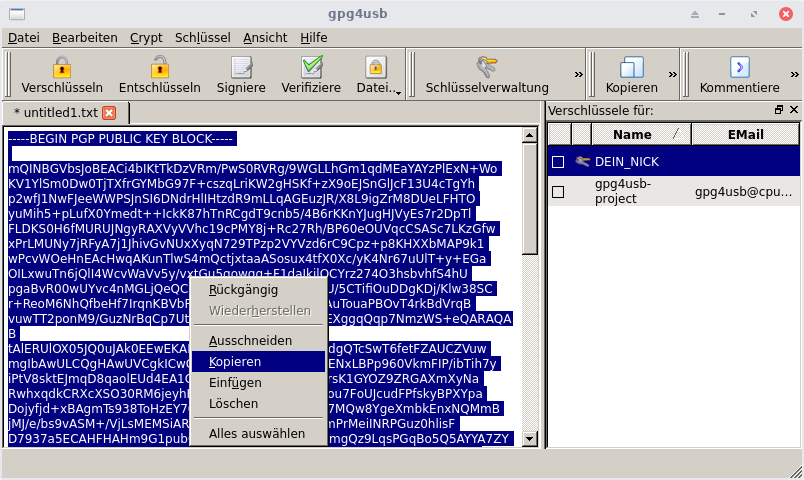Close the Verschlüssele für panel
The height and width of the screenshot is (480, 804).
[794, 110]
